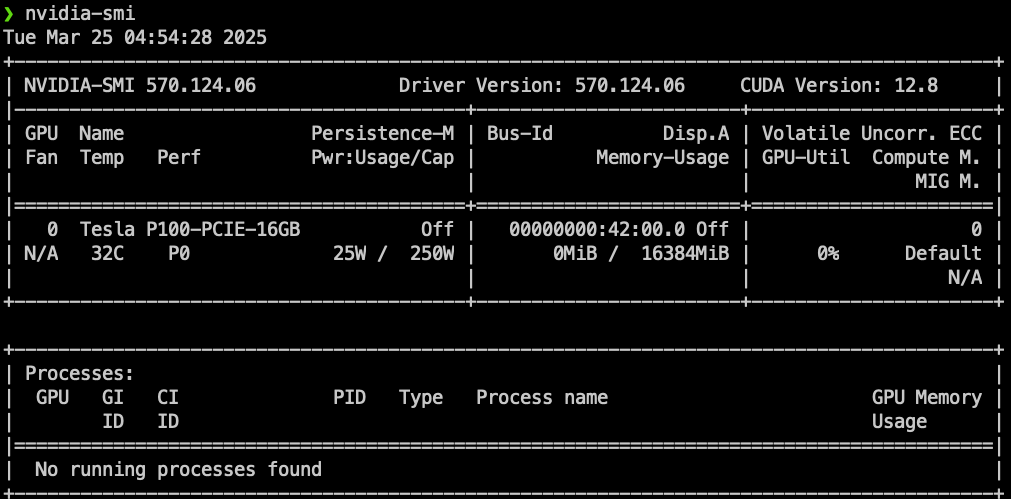Click the 25W power usage value

point(349,254)
